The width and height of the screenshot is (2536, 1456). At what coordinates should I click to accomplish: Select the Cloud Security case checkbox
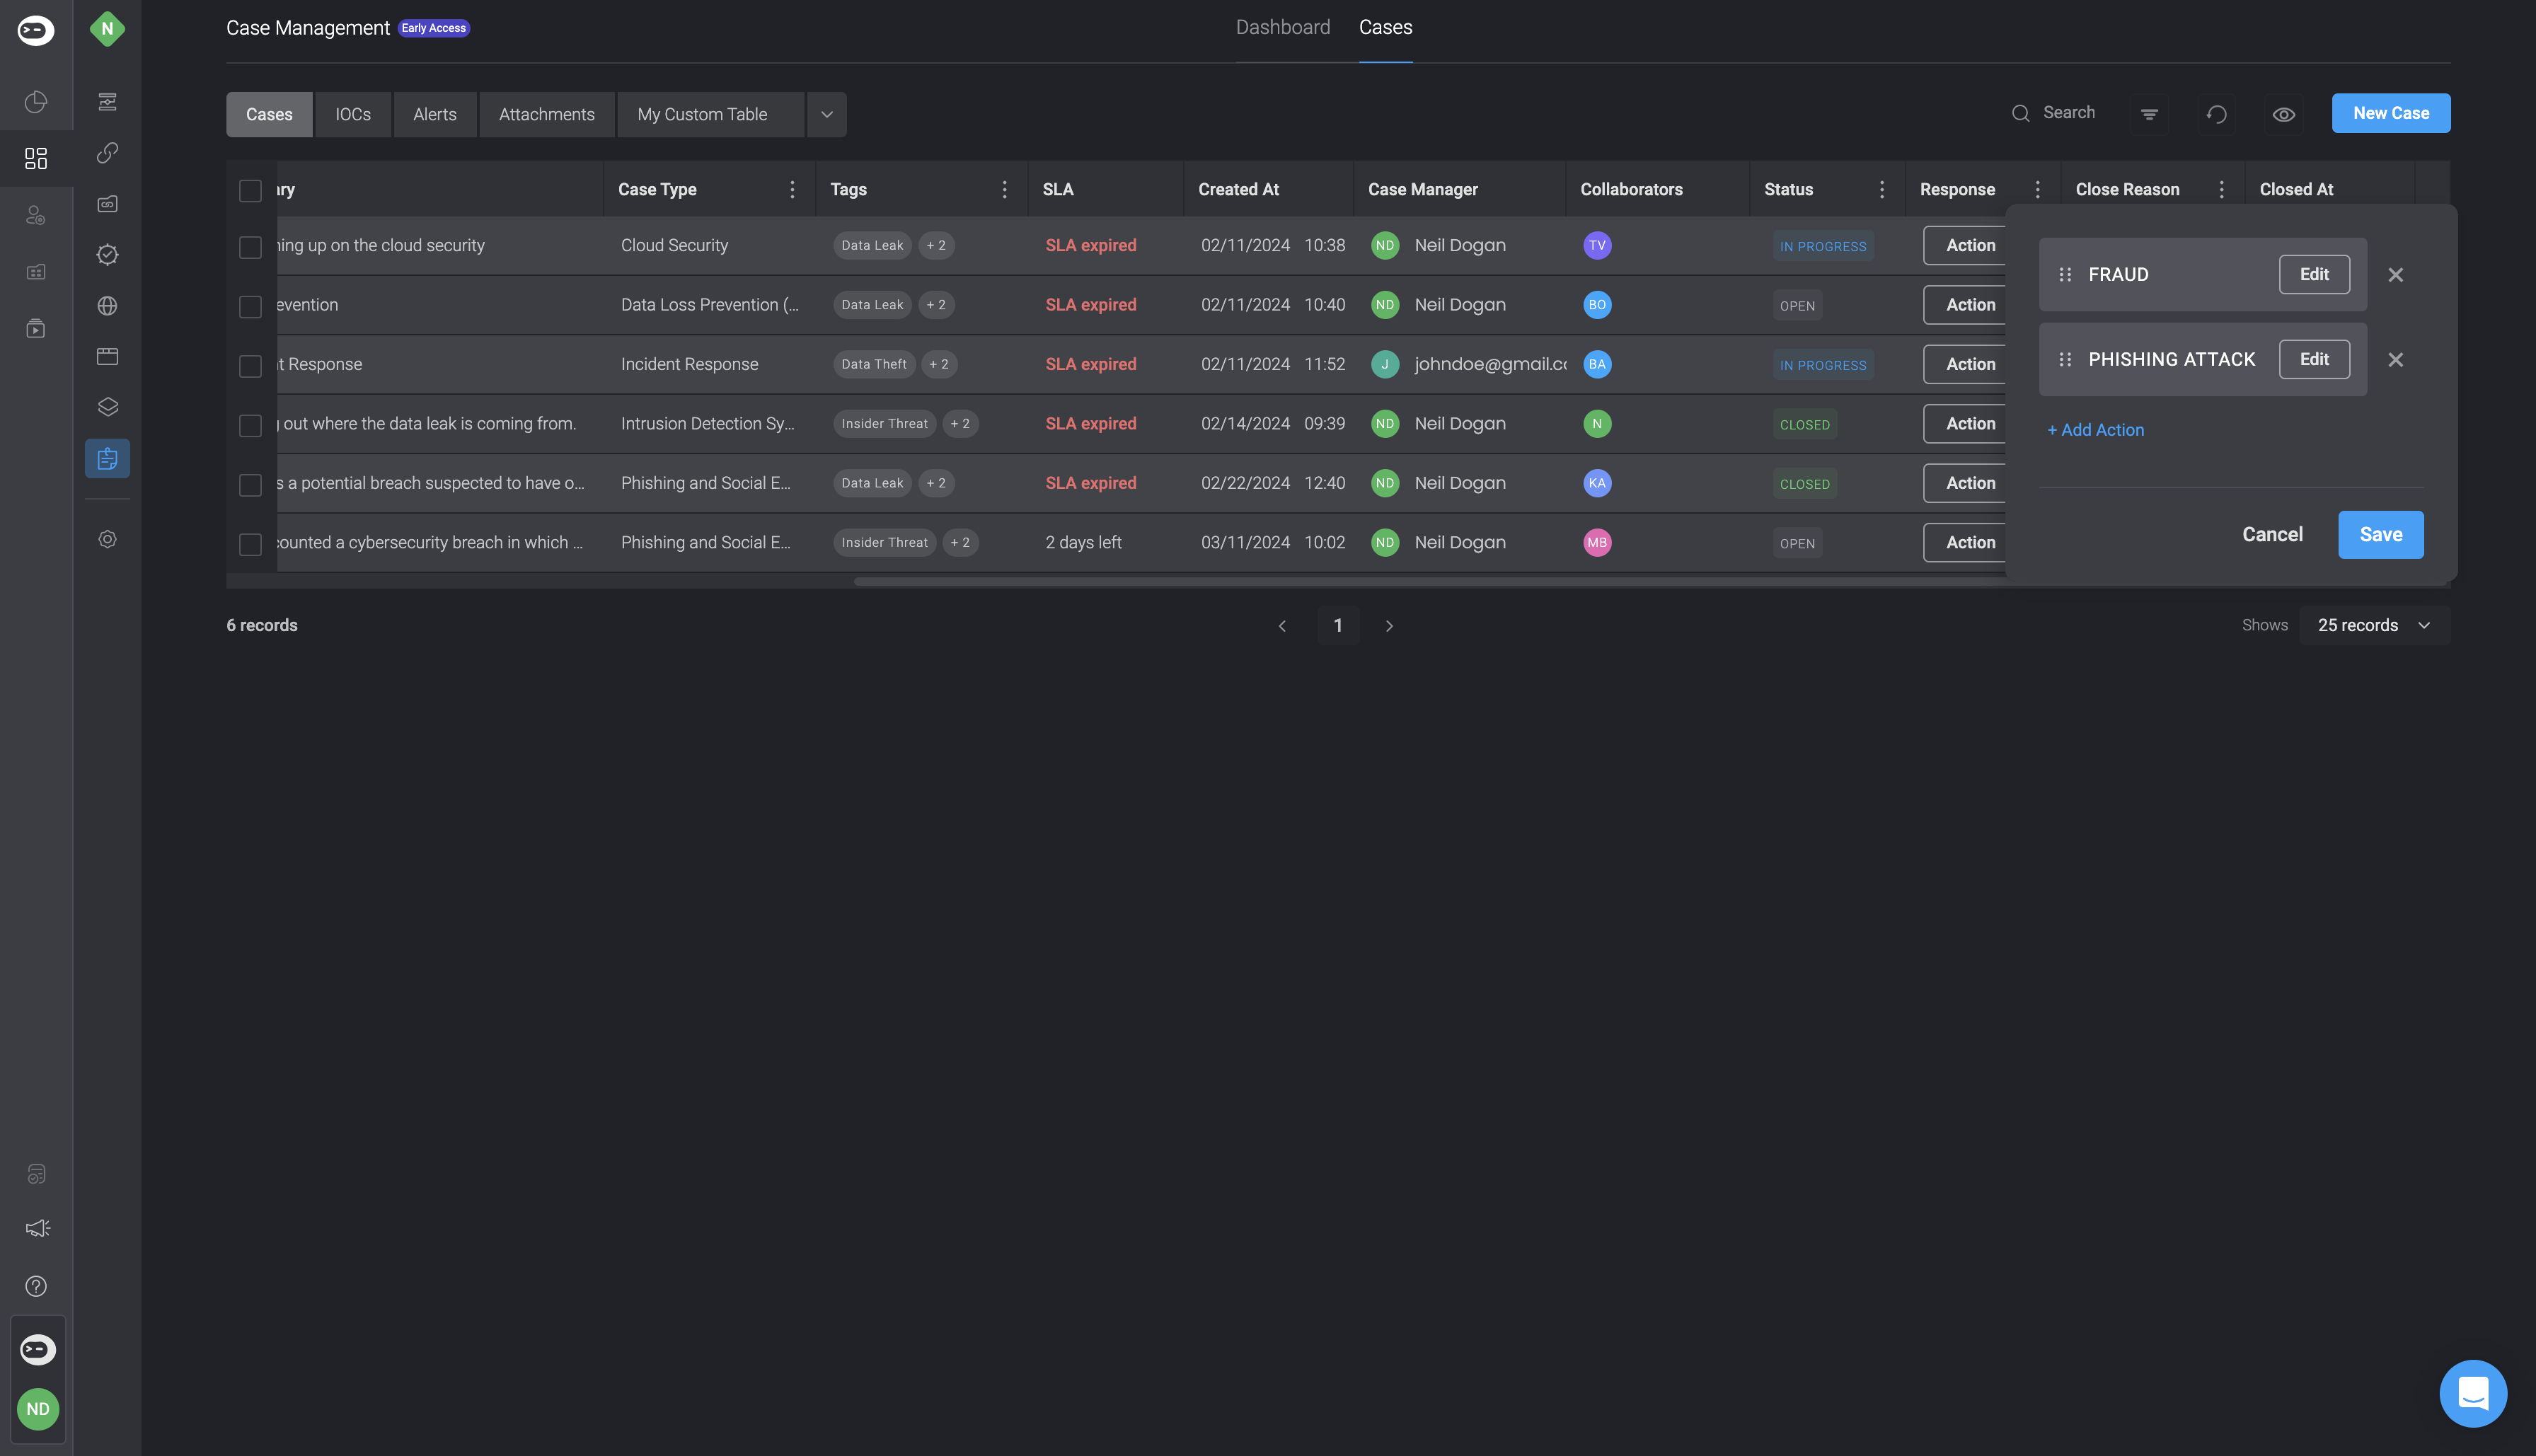tap(250, 247)
